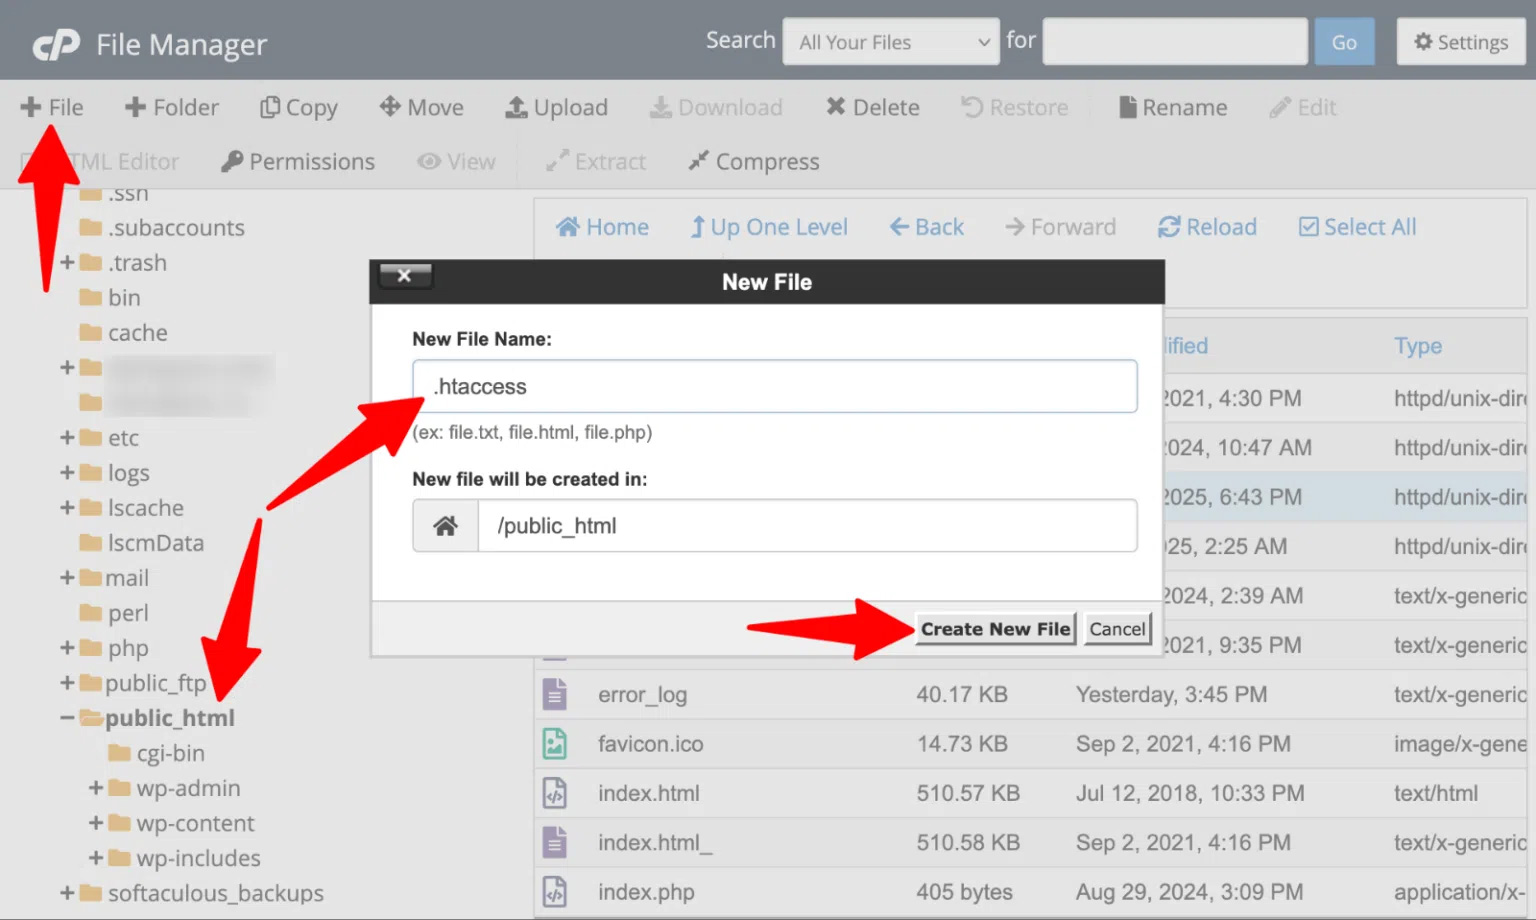Screen dimensions: 1536x920
Task: Click the Type column header
Action: coord(1417,346)
